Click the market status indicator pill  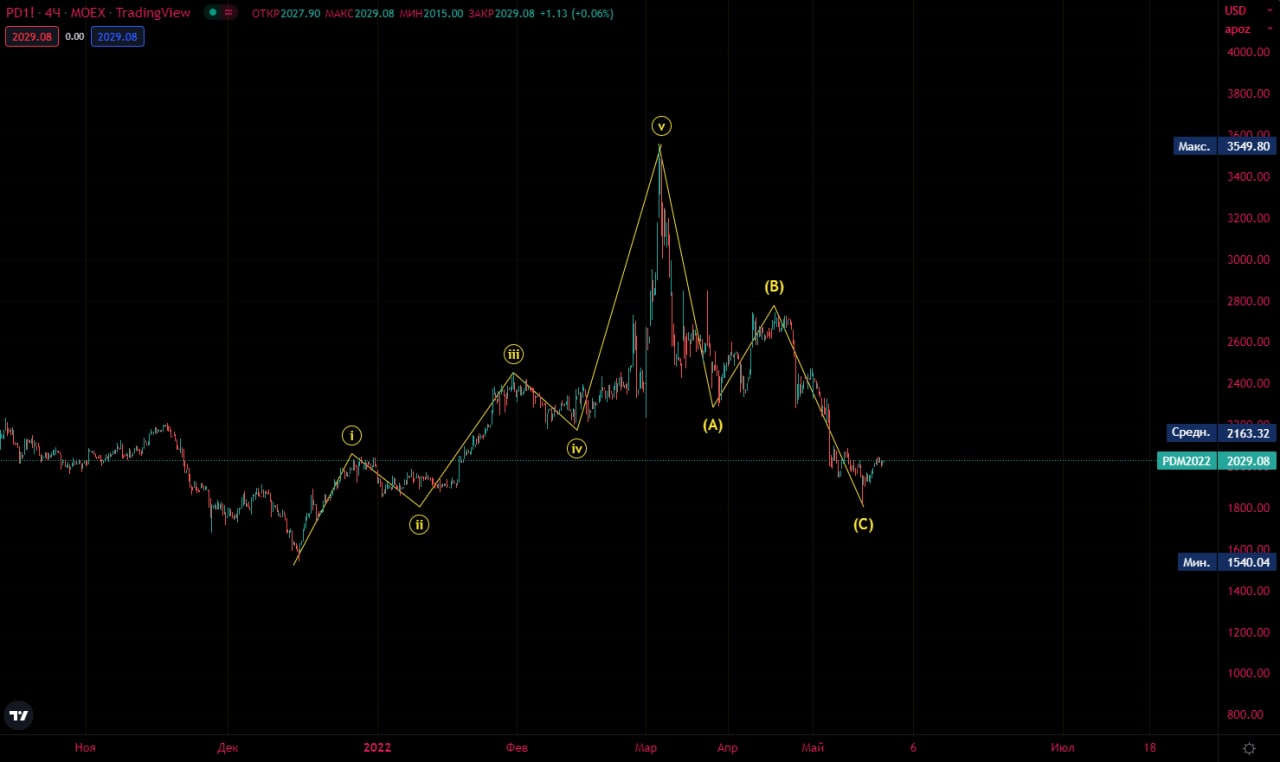point(220,13)
